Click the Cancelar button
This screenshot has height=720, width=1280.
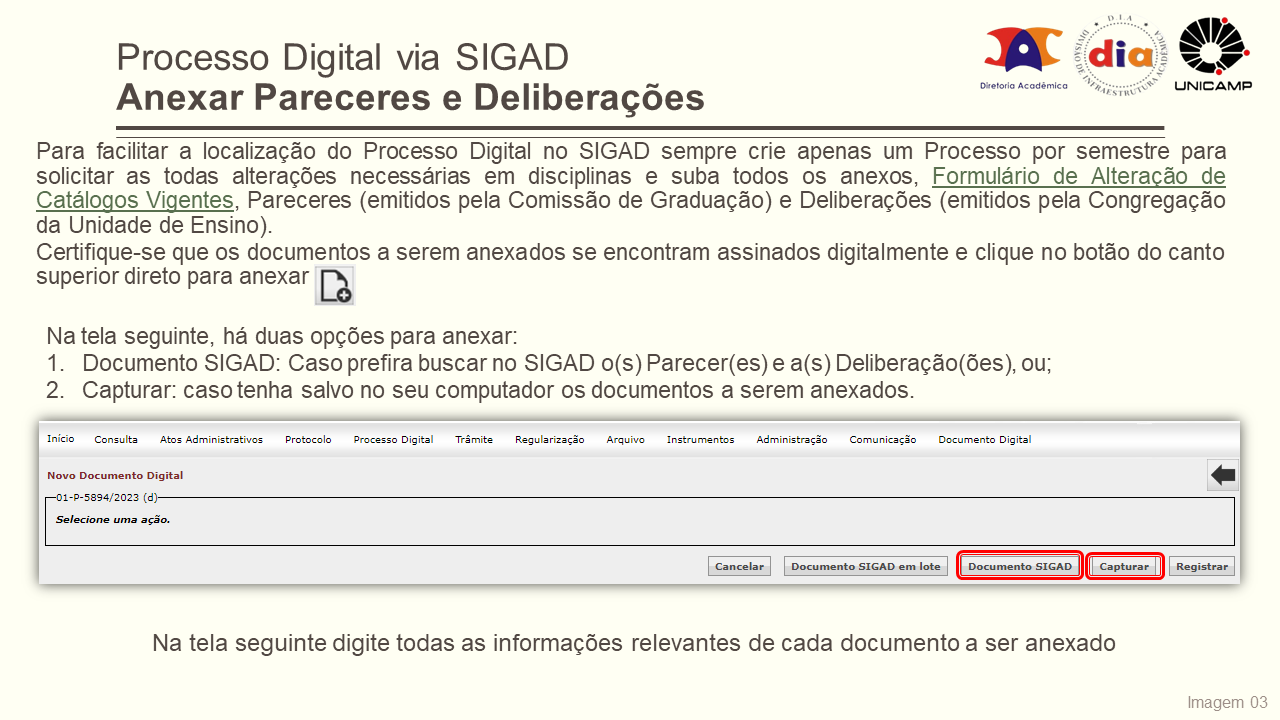[740, 566]
